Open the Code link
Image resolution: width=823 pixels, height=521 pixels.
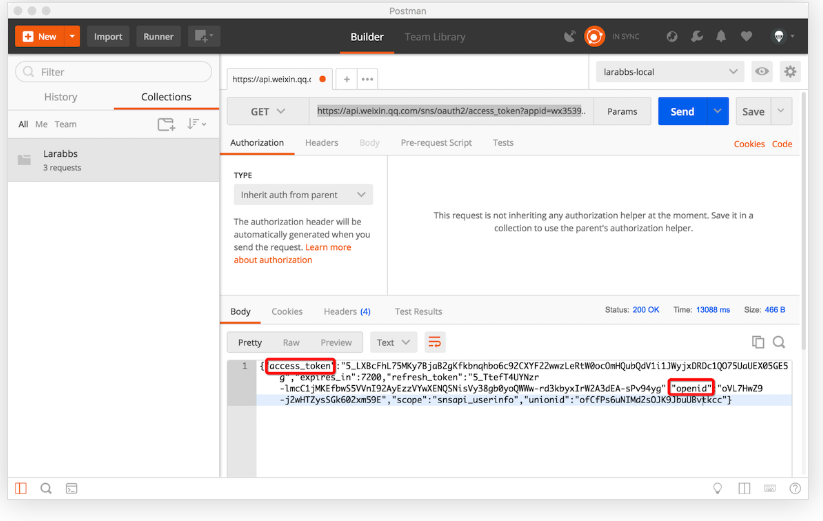[x=782, y=144]
